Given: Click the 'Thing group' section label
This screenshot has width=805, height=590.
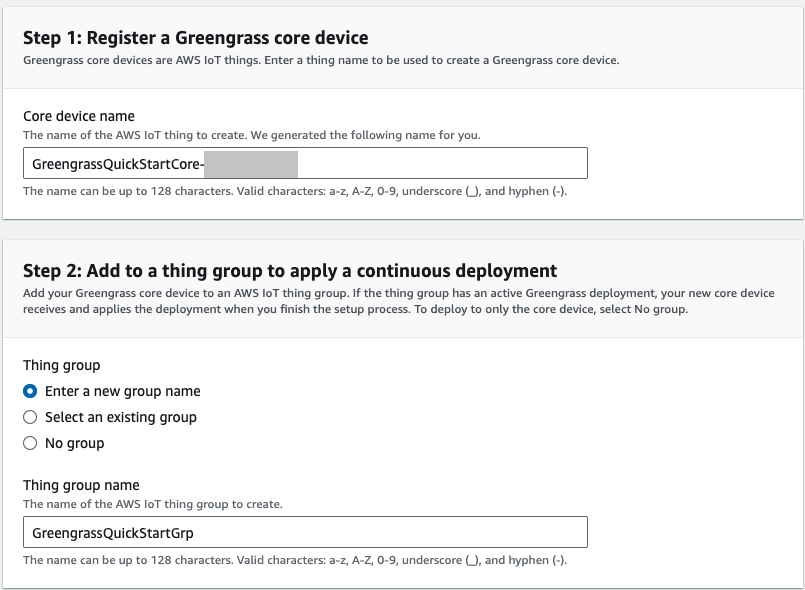Looking at the screenshot, I should point(62,365).
